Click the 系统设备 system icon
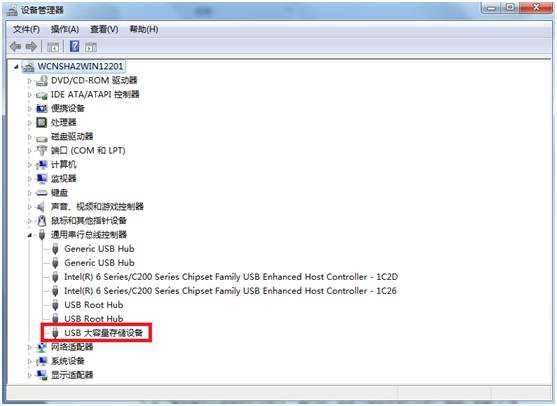Viewport: 557px width, 406px height. click(42, 361)
